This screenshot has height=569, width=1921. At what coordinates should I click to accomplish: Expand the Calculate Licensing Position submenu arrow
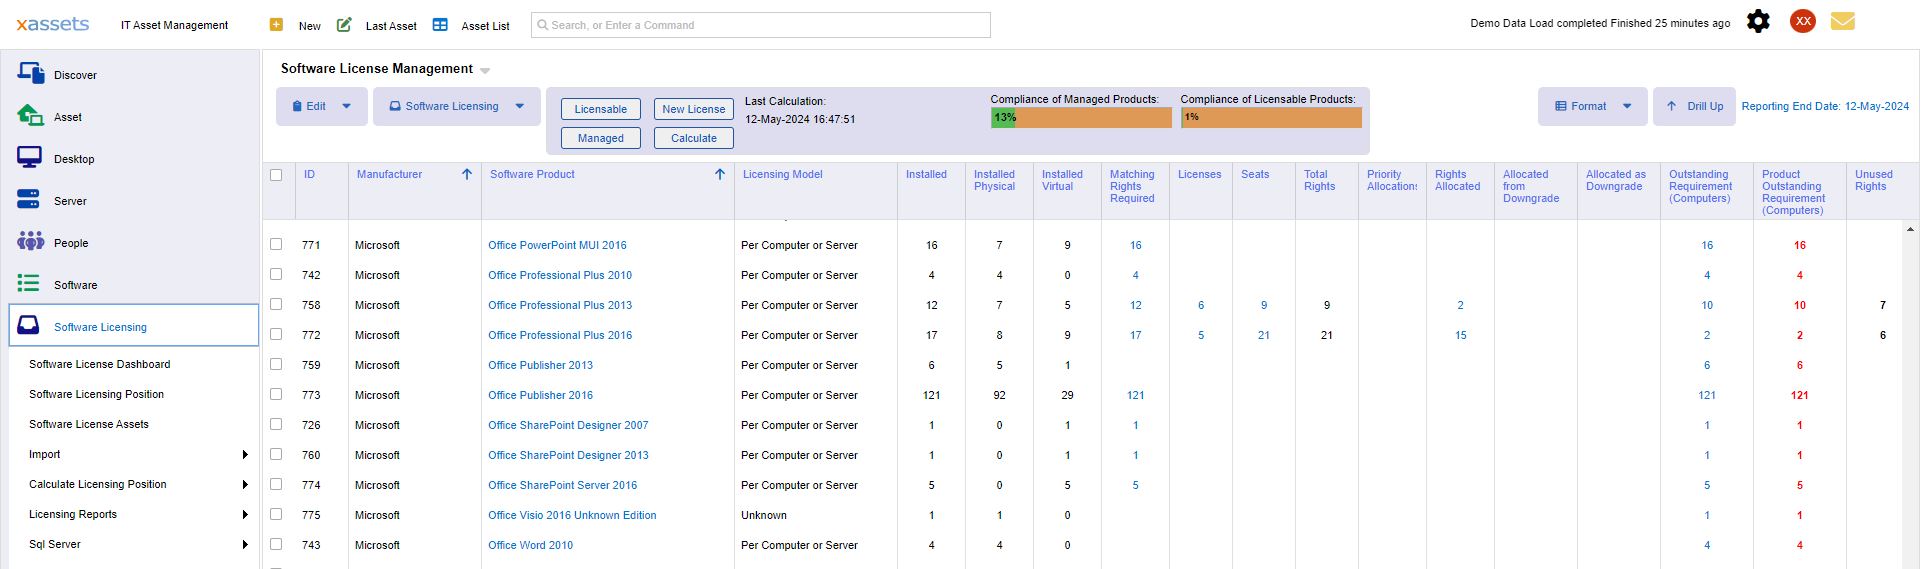245,485
